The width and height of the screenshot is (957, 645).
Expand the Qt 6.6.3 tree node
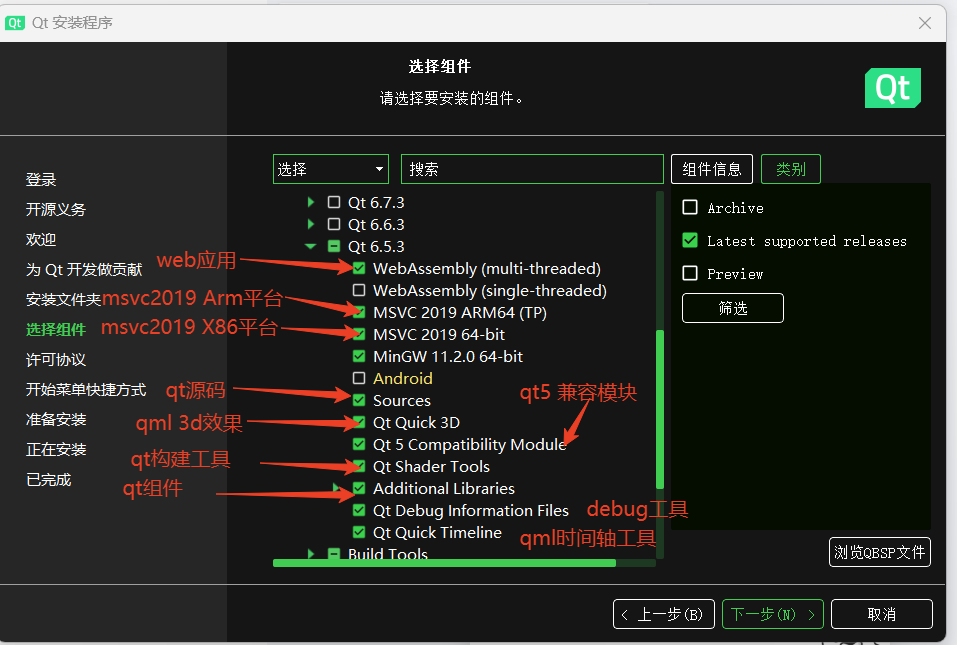(x=311, y=224)
